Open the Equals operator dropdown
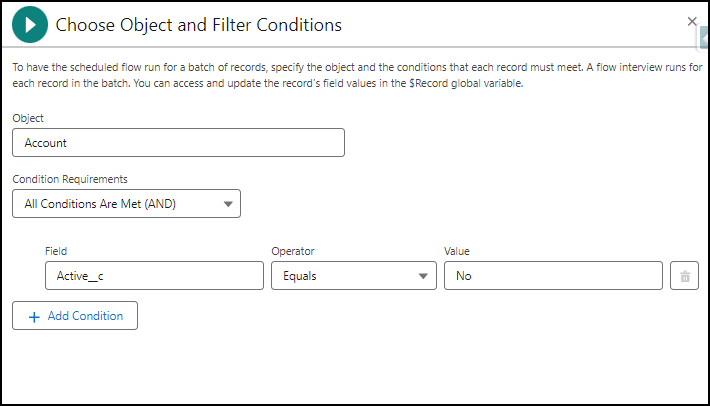Image resolution: width=710 pixels, height=406 pixels. 354,276
